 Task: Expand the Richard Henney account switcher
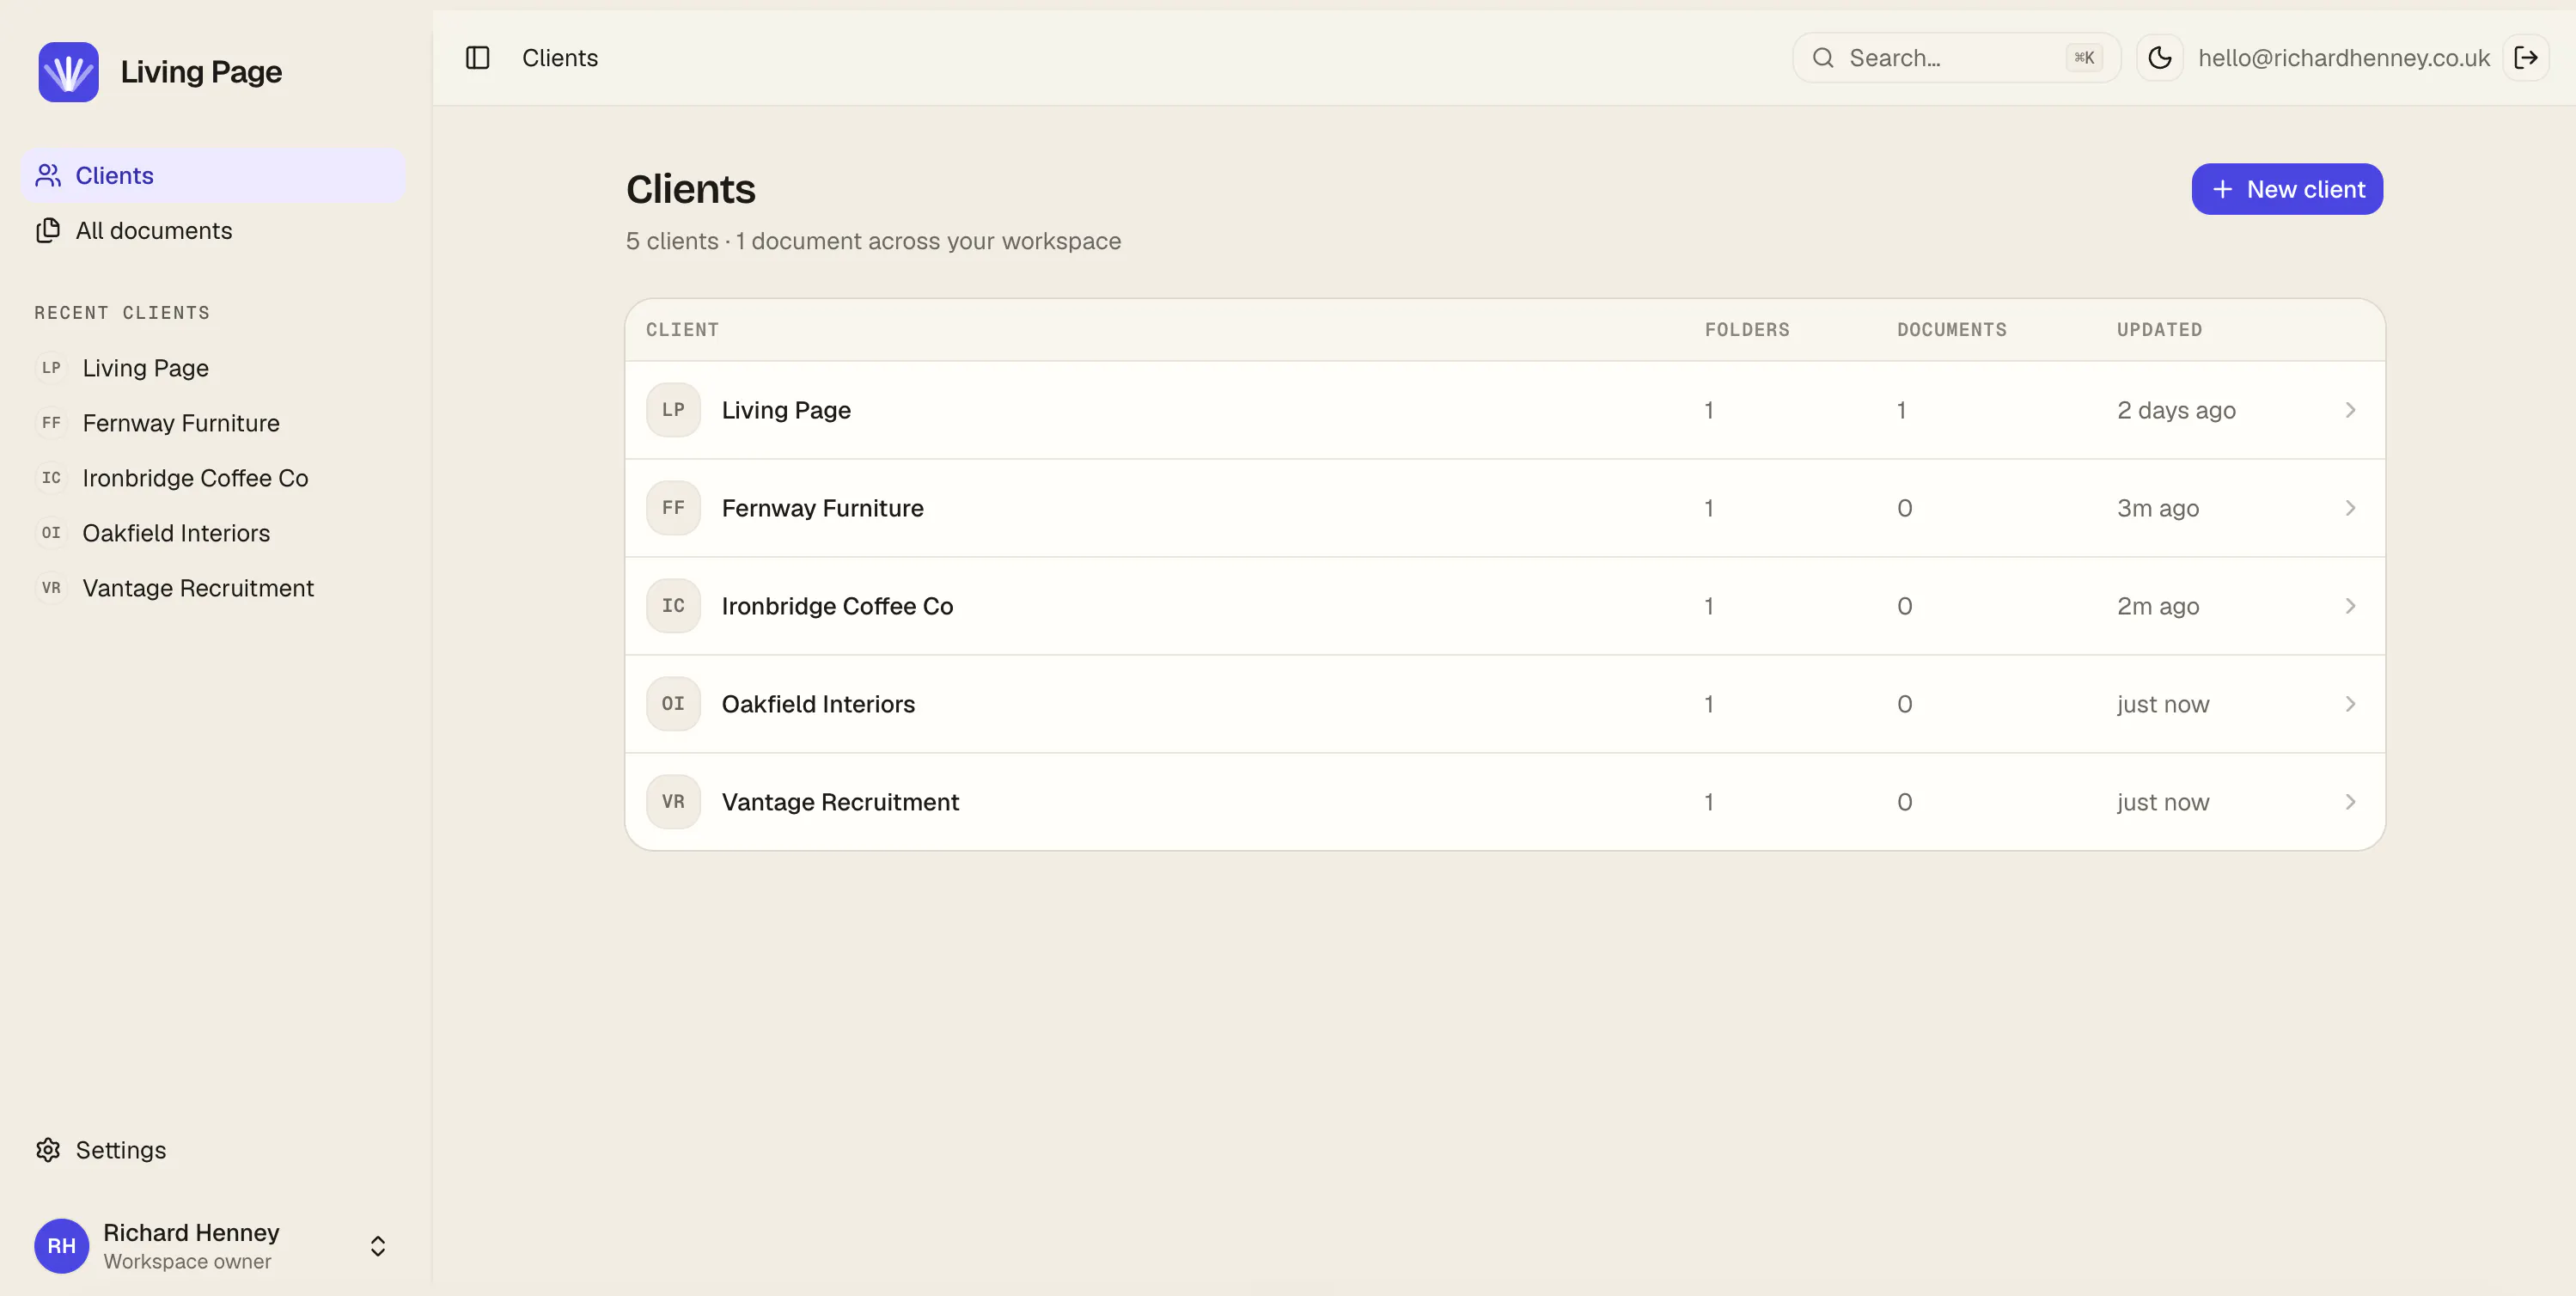(378, 1246)
